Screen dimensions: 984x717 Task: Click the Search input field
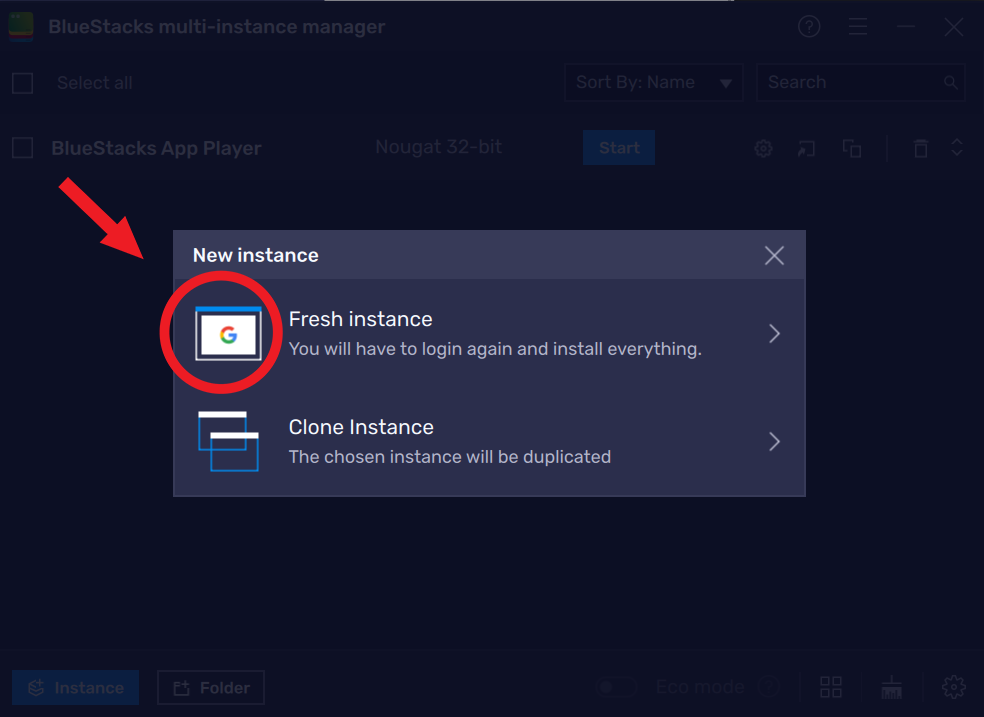click(x=860, y=82)
